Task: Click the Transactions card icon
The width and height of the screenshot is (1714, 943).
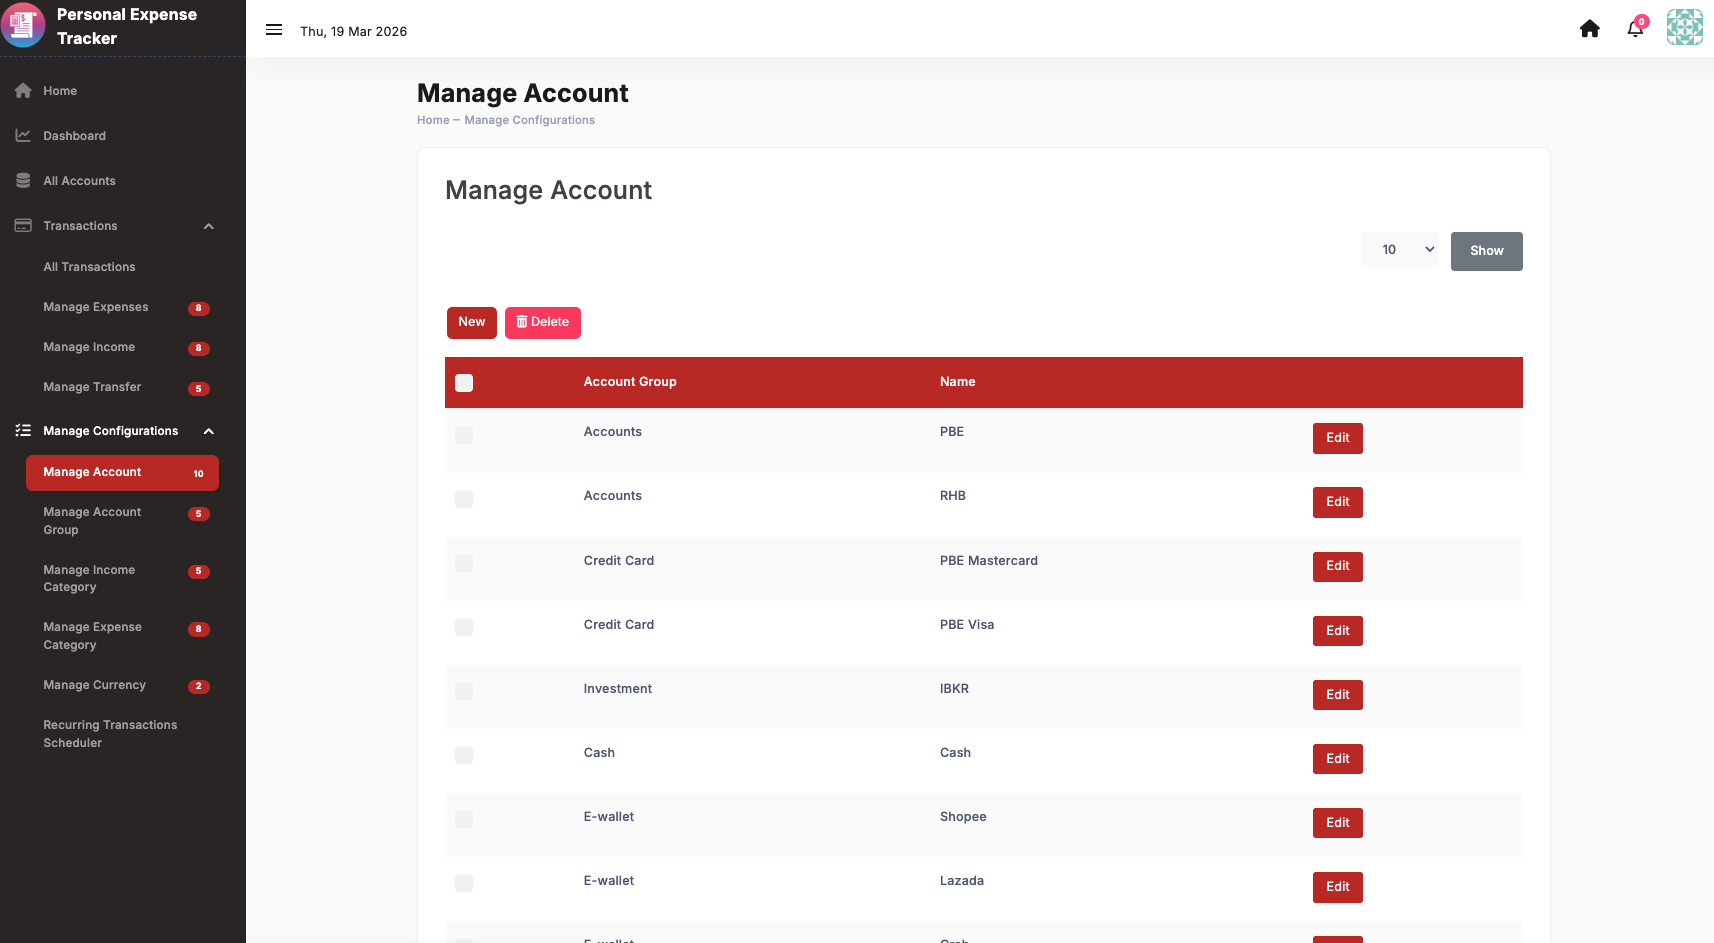Action: (23, 226)
